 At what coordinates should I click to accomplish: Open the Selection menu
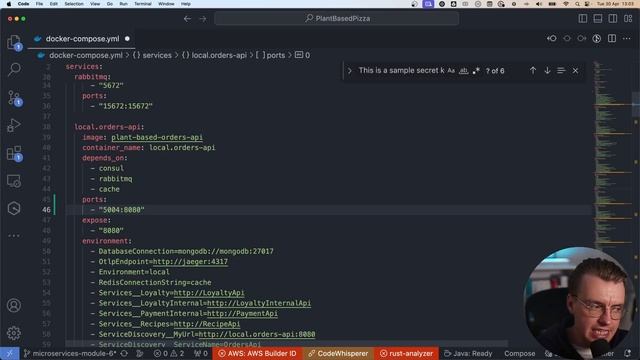74,4
